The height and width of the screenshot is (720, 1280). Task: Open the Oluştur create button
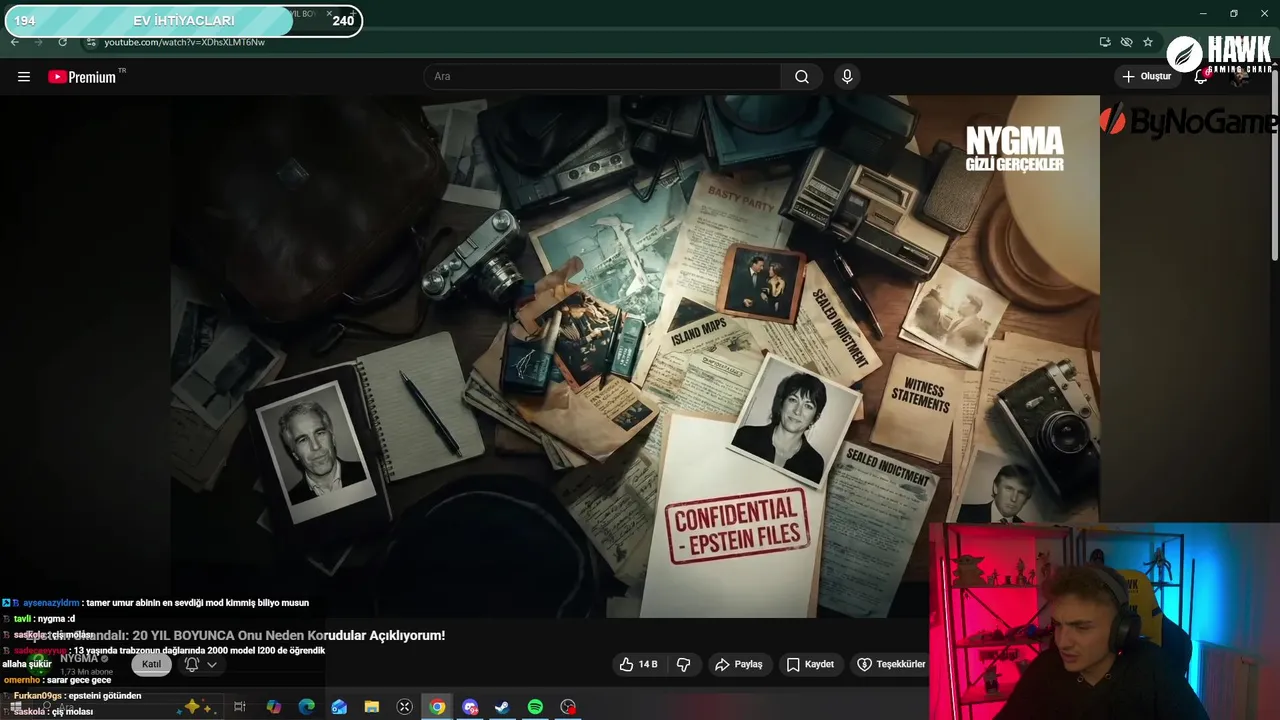1146,76
